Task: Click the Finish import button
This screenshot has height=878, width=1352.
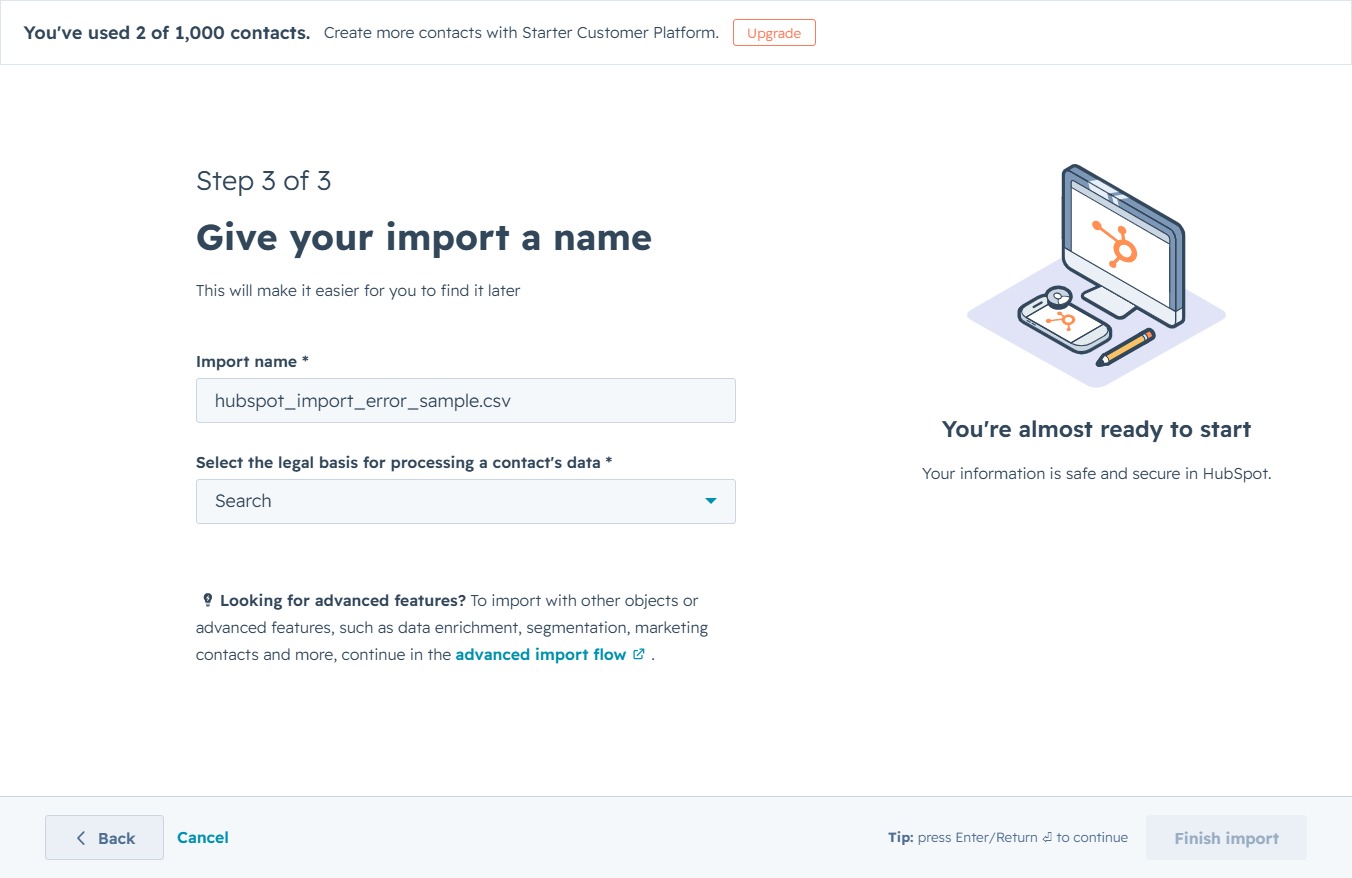Action: click(1226, 838)
